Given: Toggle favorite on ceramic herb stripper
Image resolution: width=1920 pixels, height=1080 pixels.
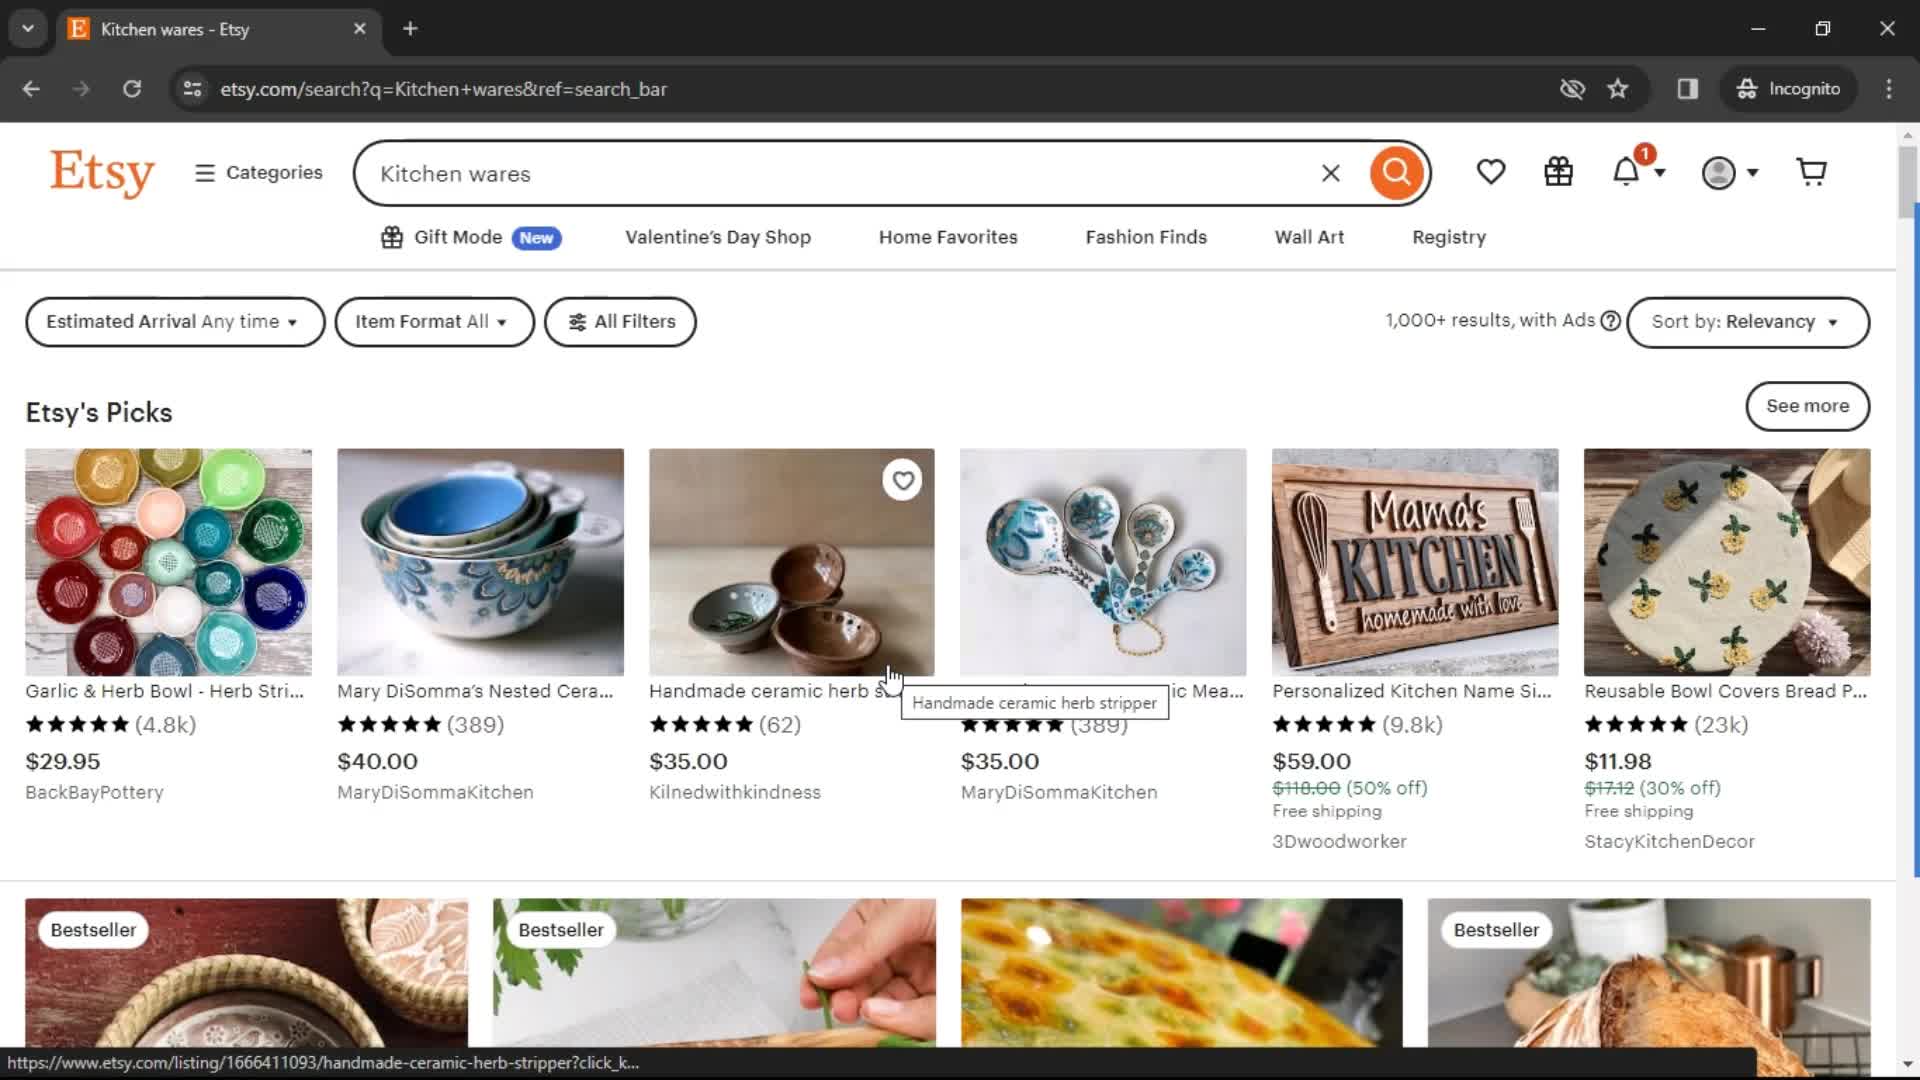Looking at the screenshot, I should (903, 479).
